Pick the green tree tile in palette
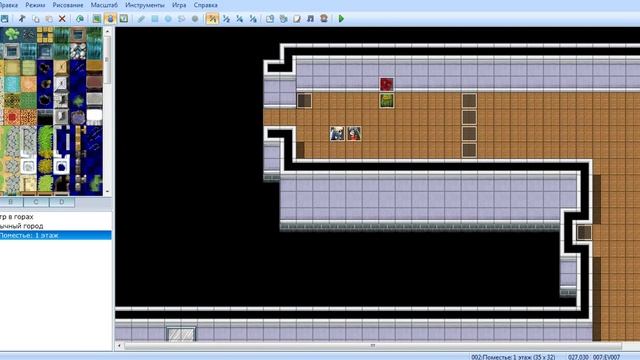Image resolution: width=640 pixels, height=360 pixels. 12,34
